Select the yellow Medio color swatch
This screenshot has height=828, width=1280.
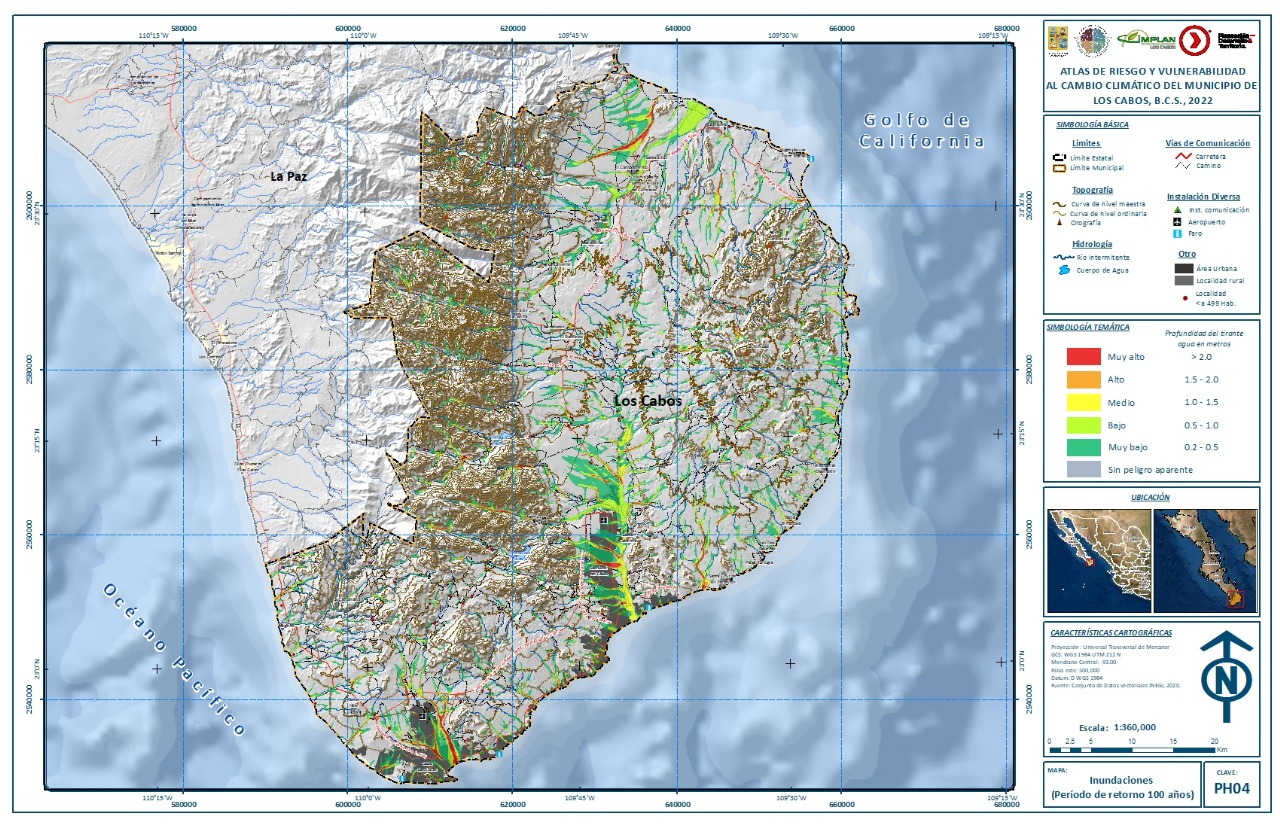[x=1082, y=402]
